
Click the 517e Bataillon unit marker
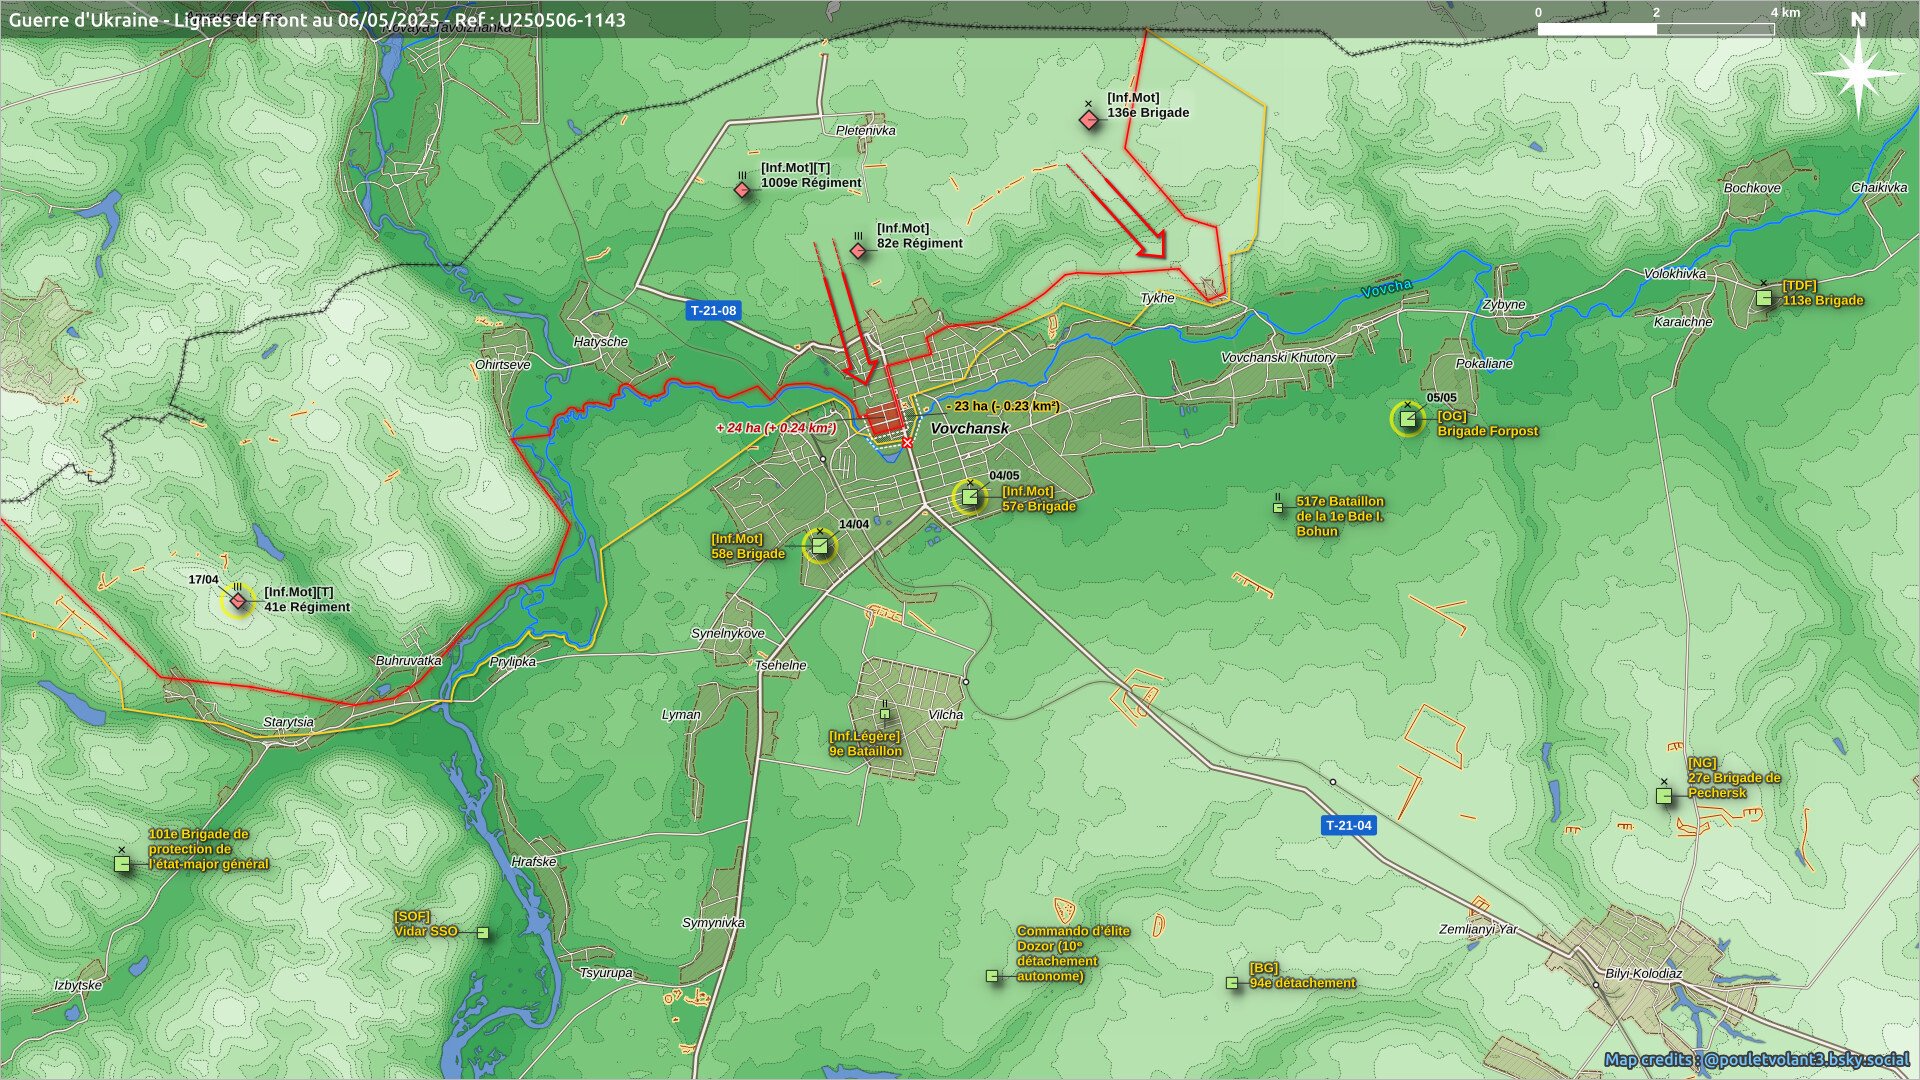point(1278,507)
